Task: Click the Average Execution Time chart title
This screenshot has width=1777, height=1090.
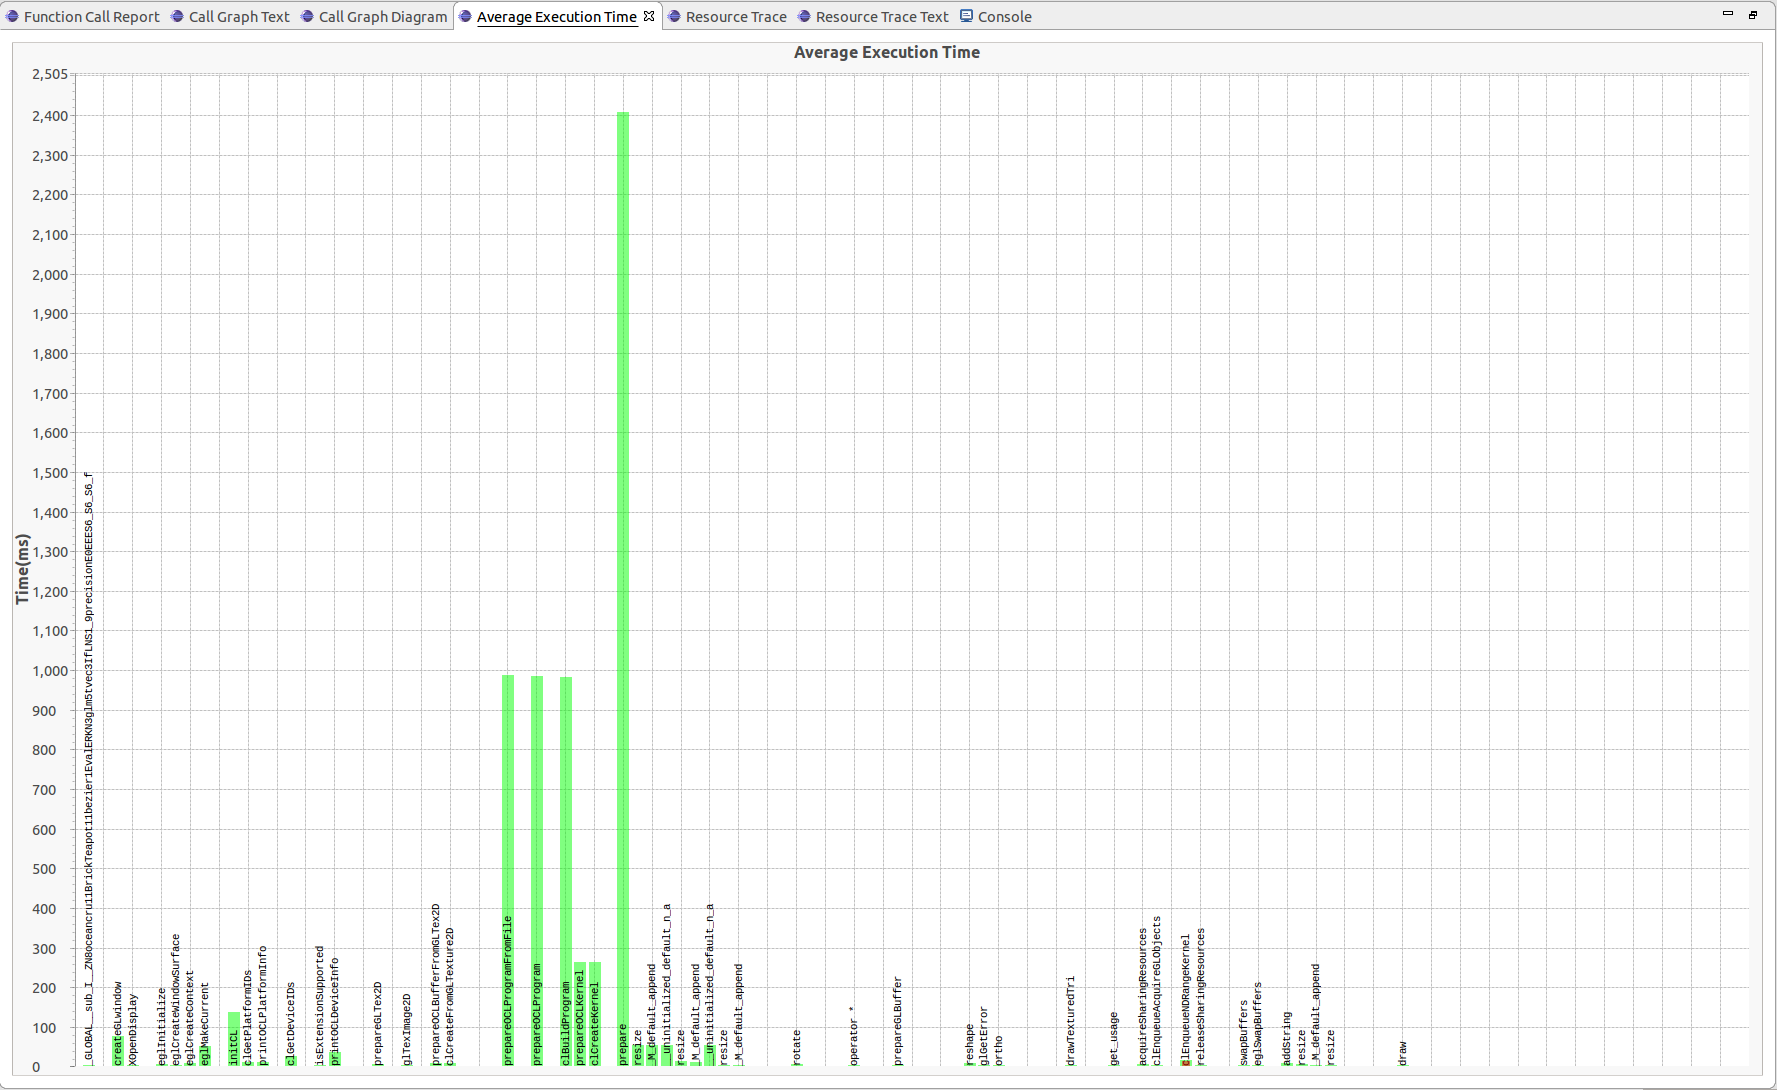Action: tap(886, 53)
